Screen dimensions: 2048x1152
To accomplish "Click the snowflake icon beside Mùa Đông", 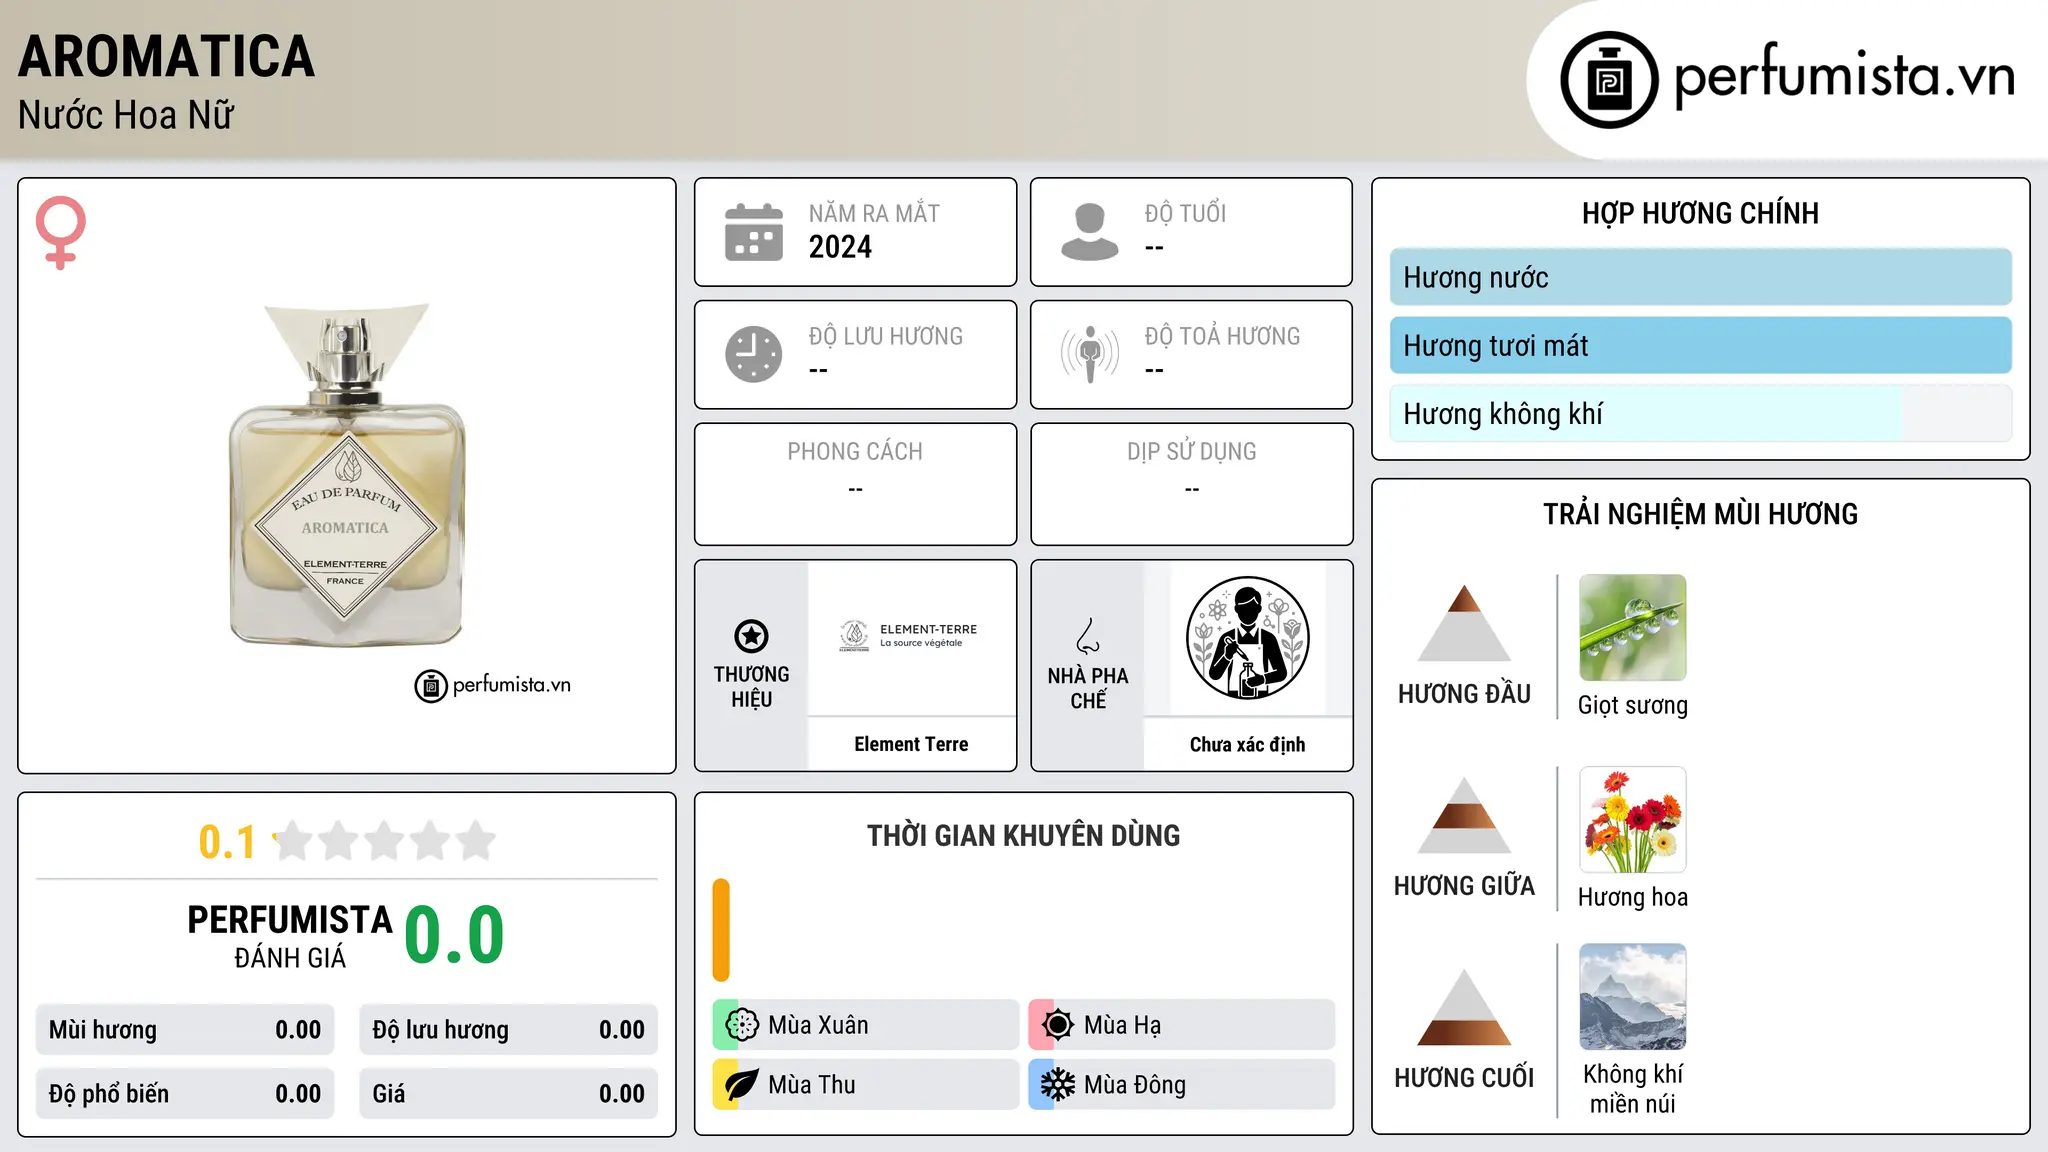I will pos(1057,1085).
